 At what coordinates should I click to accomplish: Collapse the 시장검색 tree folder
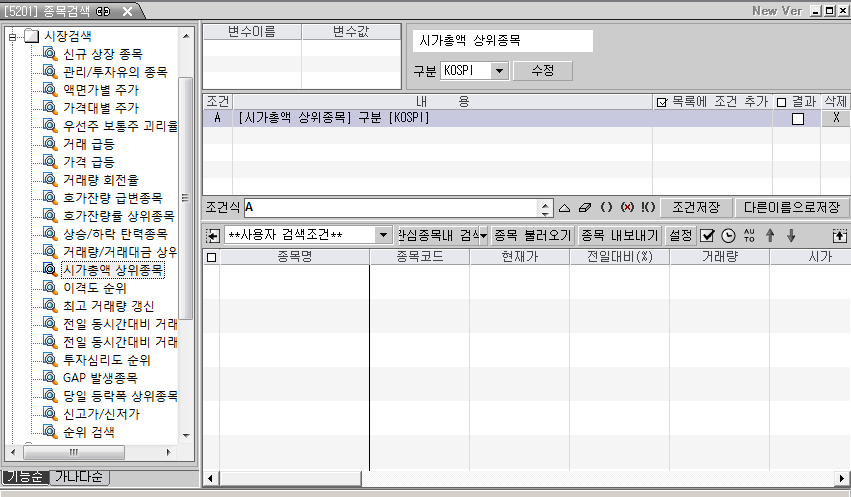(12, 36)
